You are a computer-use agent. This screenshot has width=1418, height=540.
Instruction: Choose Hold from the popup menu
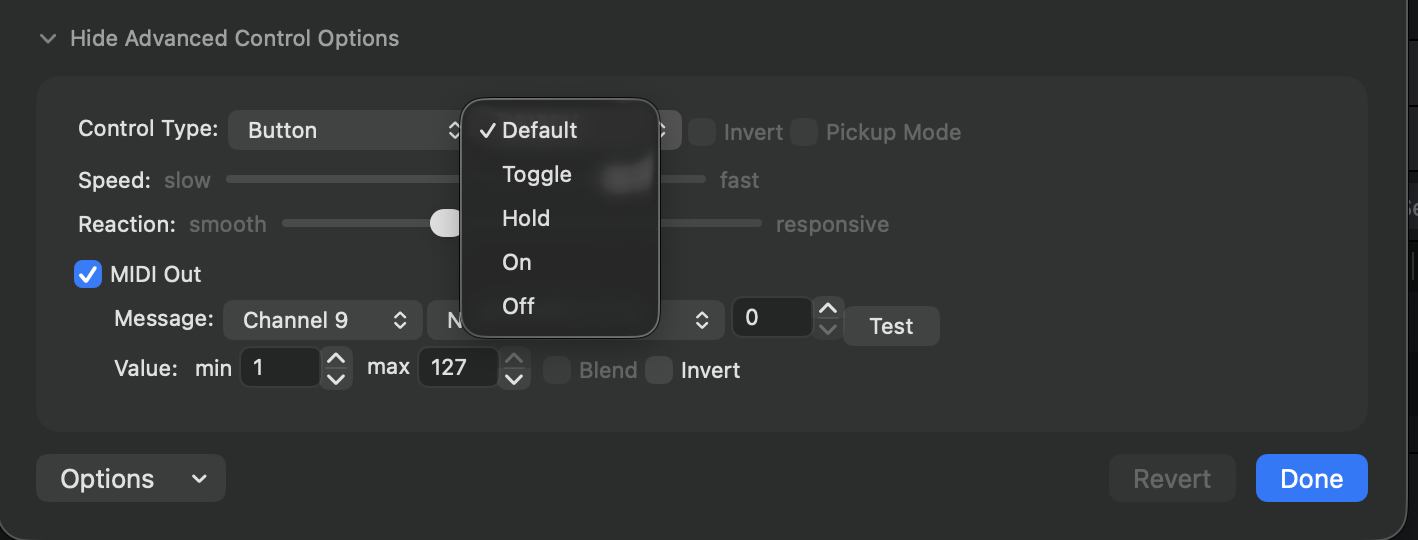click(526, 218)
